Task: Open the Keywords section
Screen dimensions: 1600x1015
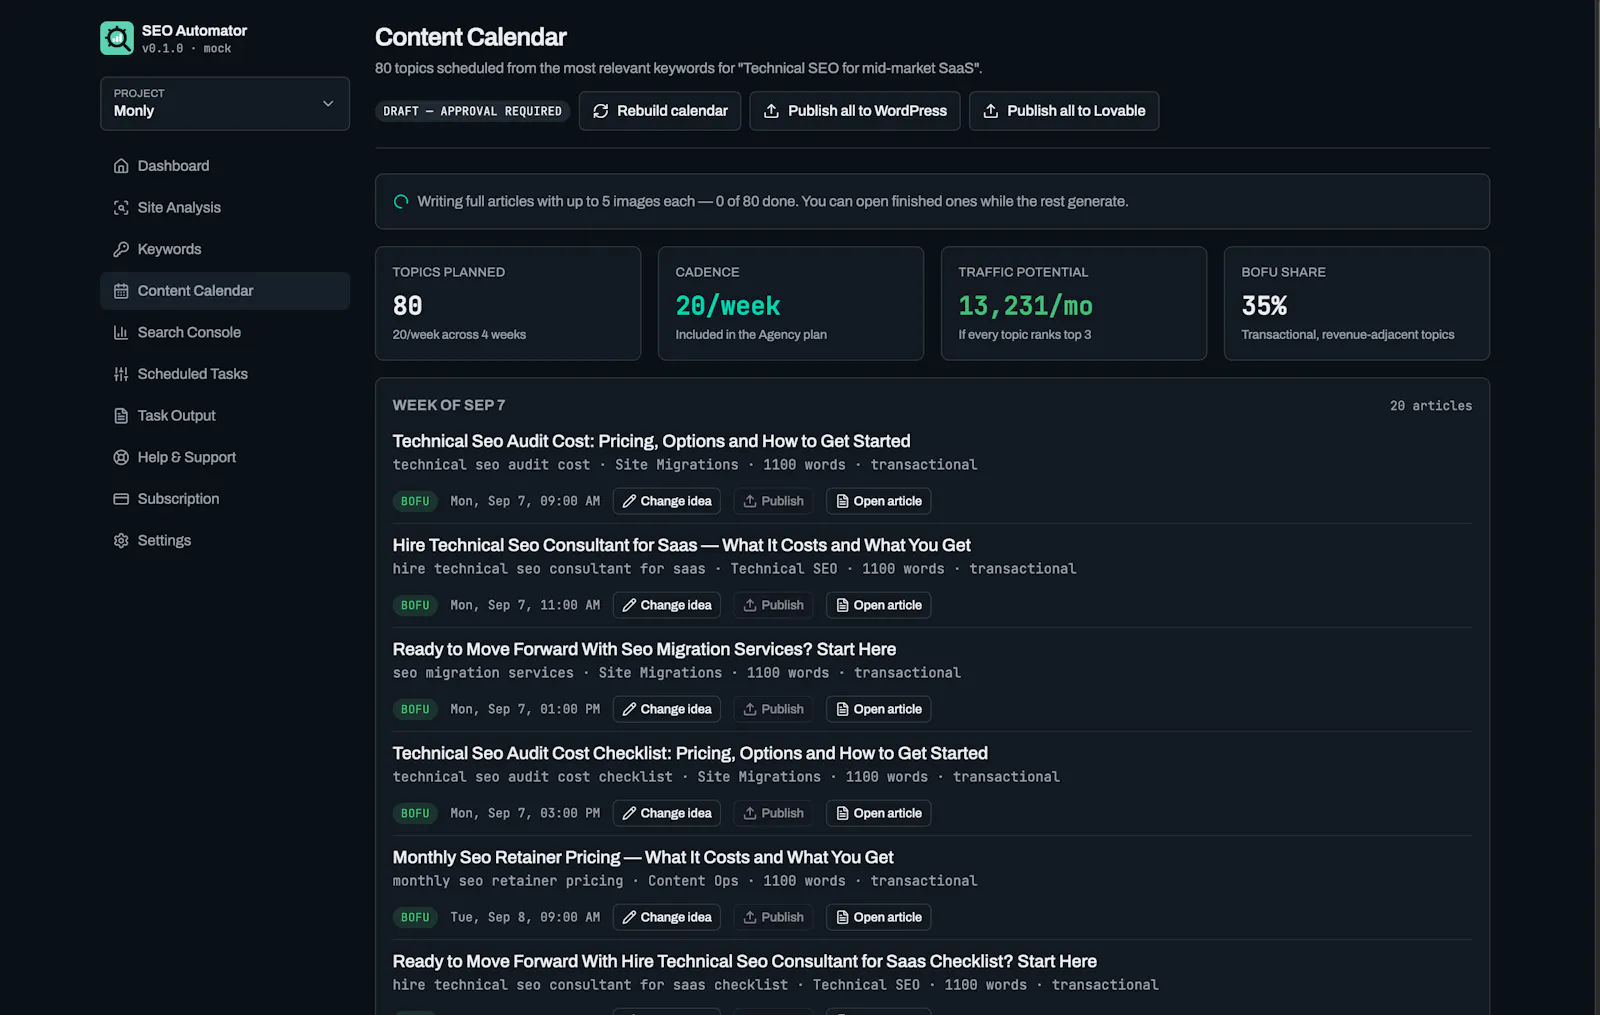Action: coord(225,249)
